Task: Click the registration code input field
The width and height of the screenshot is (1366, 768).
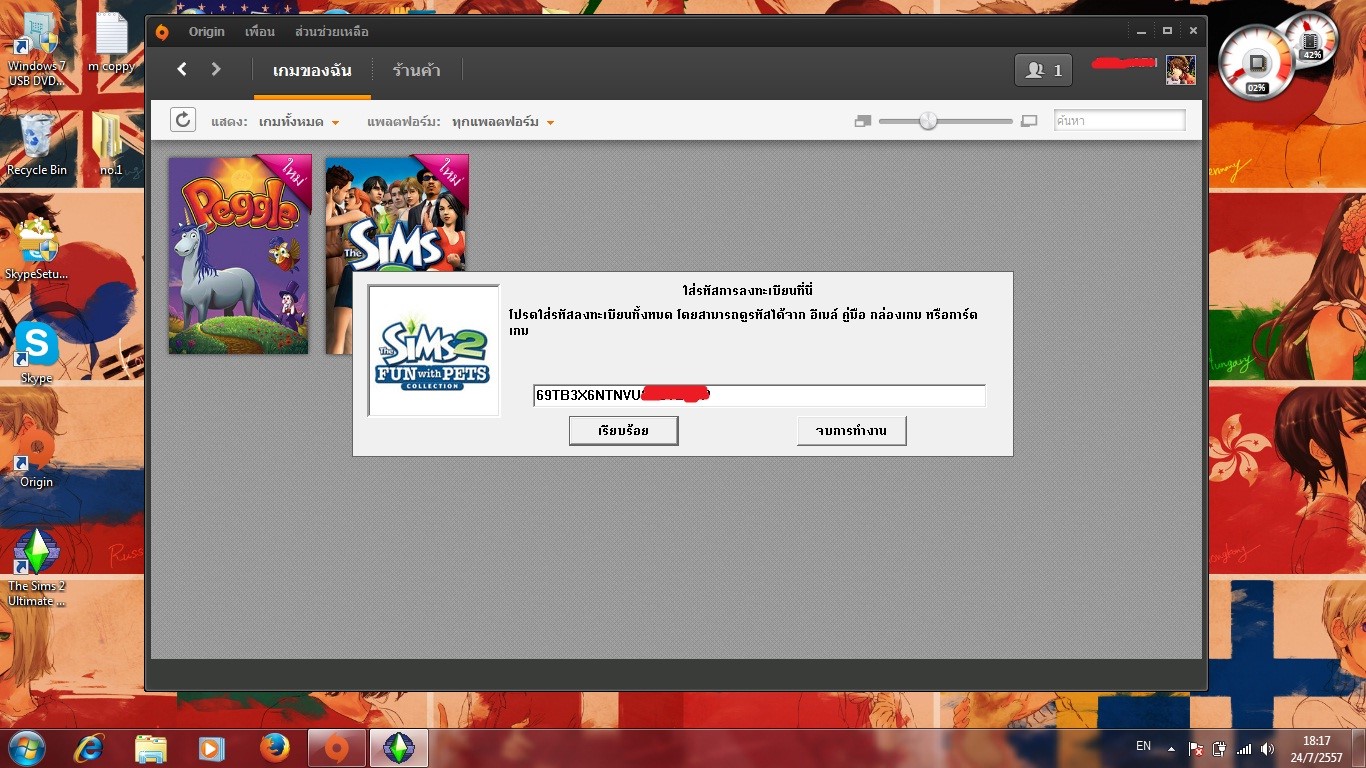Action: pyautogui.click(x=759, y=395)
